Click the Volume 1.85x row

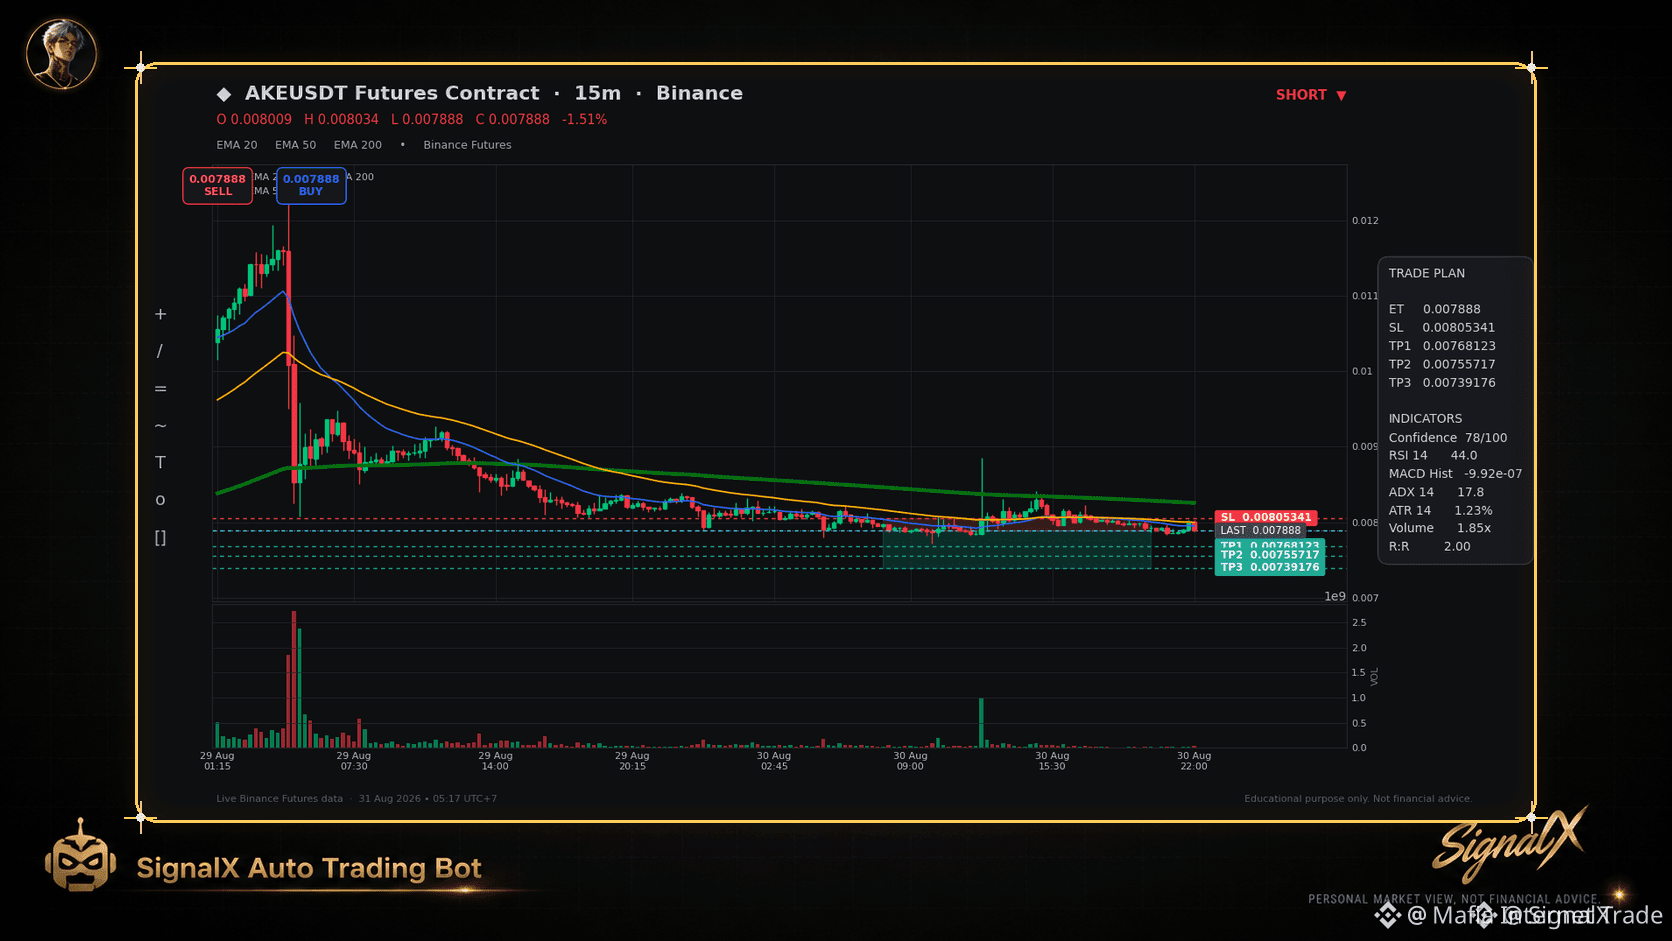tap(1439, 528)
